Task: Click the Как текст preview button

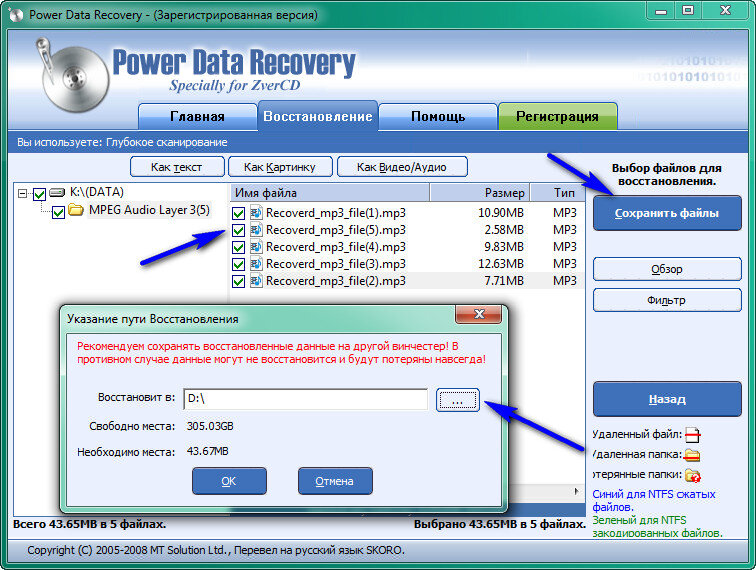Action: pyautogui.click(x=177, y=167)
